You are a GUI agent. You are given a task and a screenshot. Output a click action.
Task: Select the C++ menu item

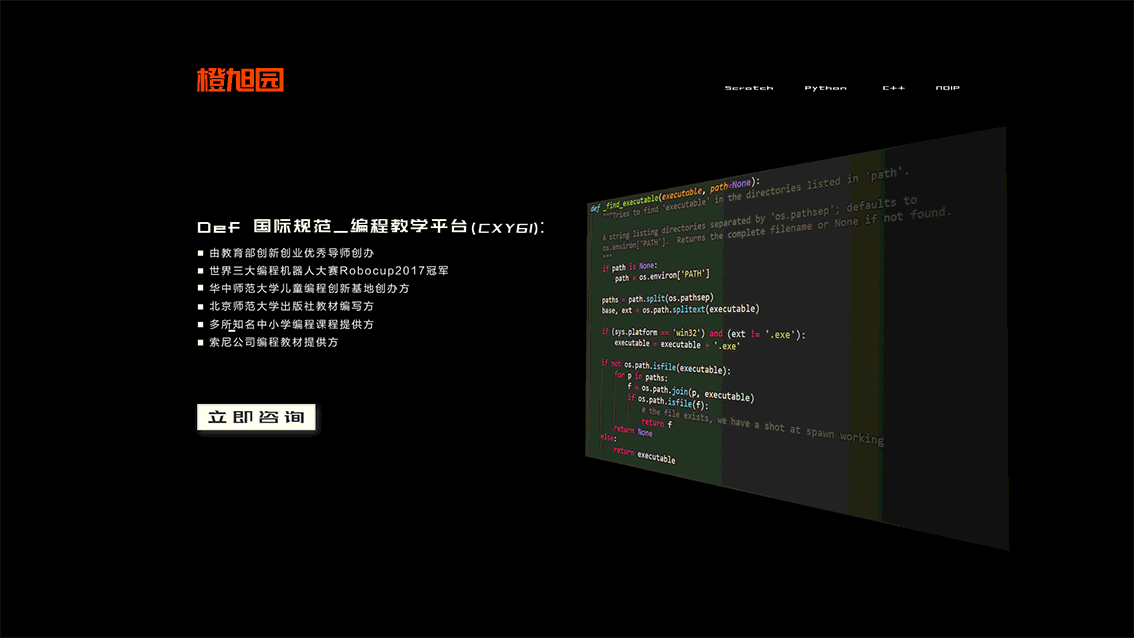893,88
